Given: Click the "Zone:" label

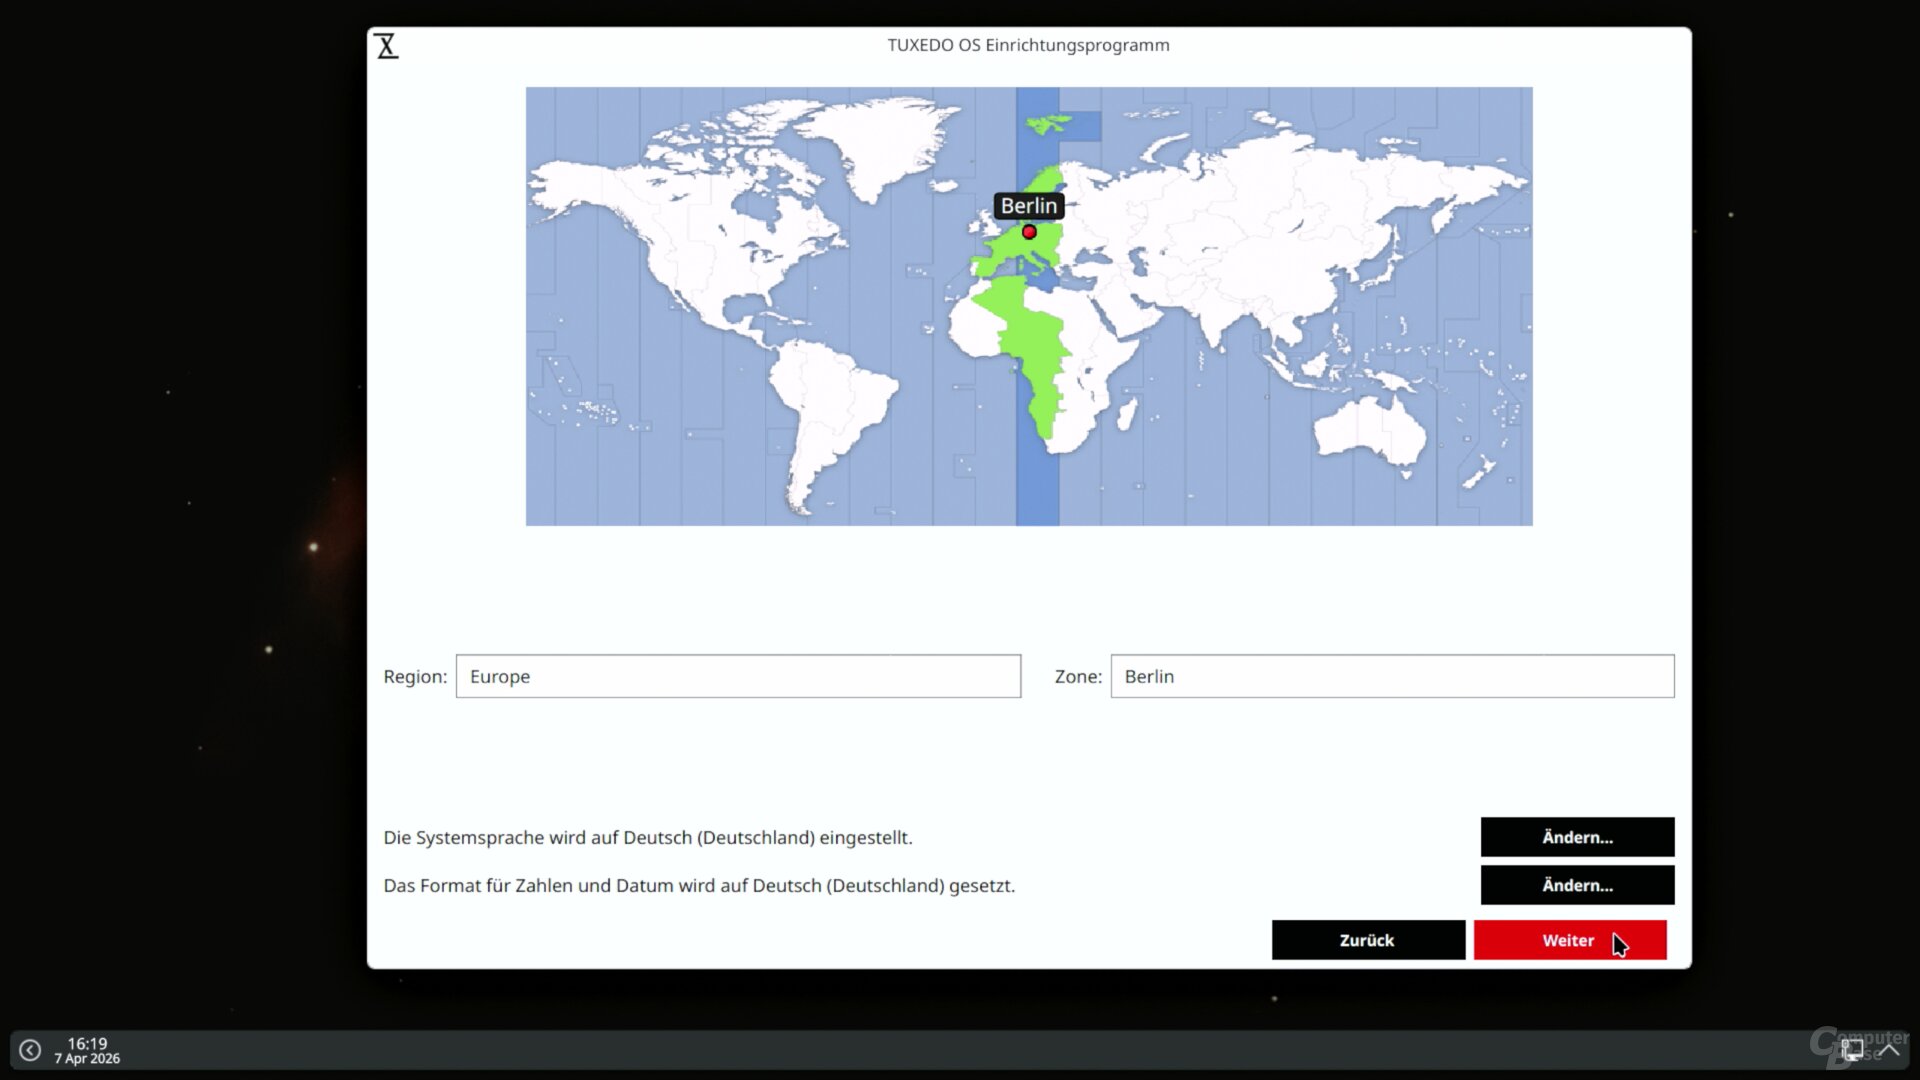Looking at the screenshot, I should [x=1078, y=677].
